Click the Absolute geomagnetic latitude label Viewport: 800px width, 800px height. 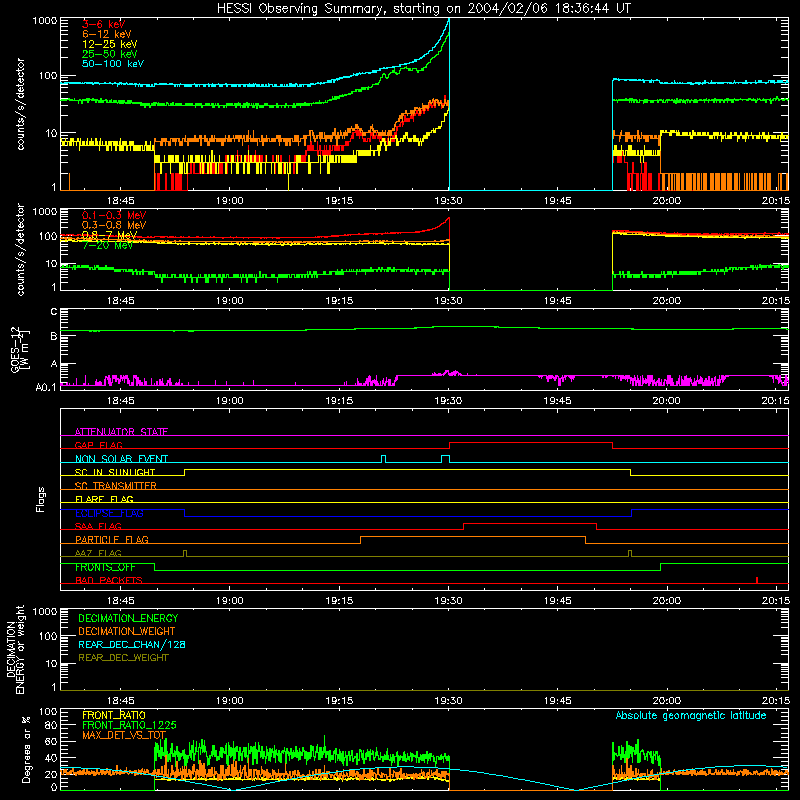(691, 715)
